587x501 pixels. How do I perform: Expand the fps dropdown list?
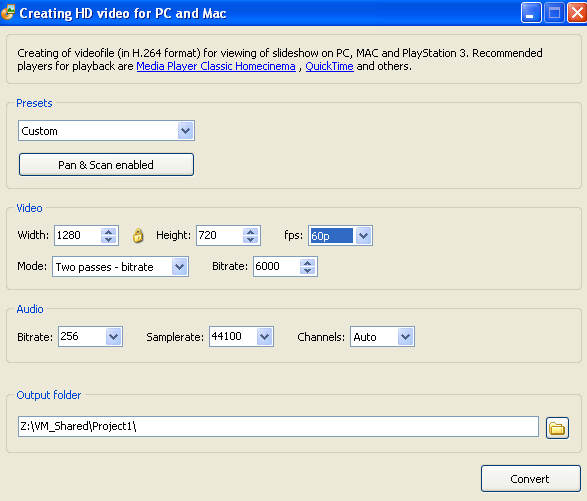click(x=363, y=236)
